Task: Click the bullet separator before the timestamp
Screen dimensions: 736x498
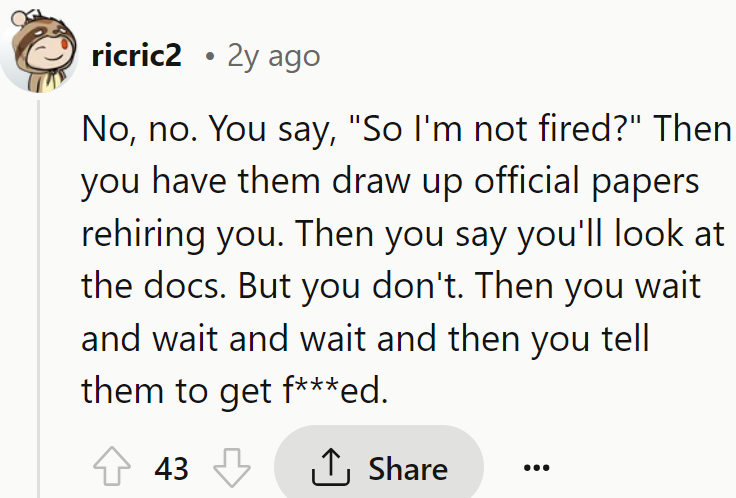Action: pyautogui.click(x=210, y=57)
